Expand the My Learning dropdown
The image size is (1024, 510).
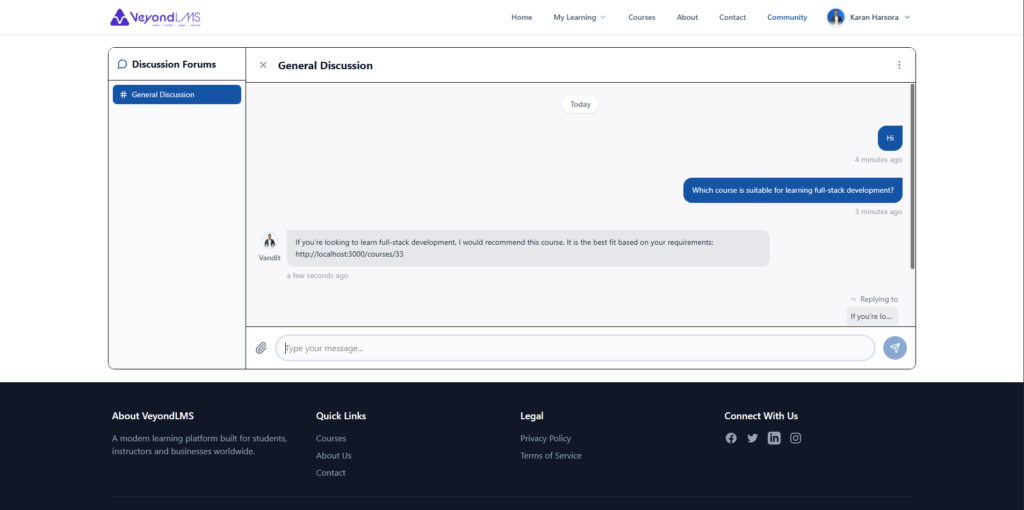579,18
